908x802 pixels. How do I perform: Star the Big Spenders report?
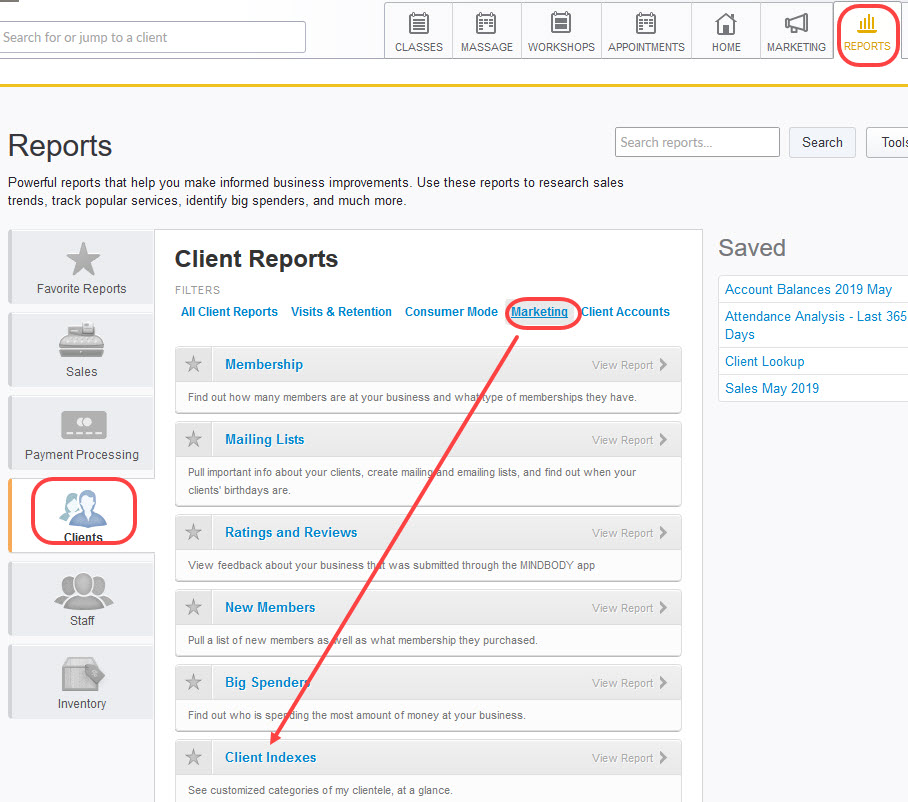[194, 682]
